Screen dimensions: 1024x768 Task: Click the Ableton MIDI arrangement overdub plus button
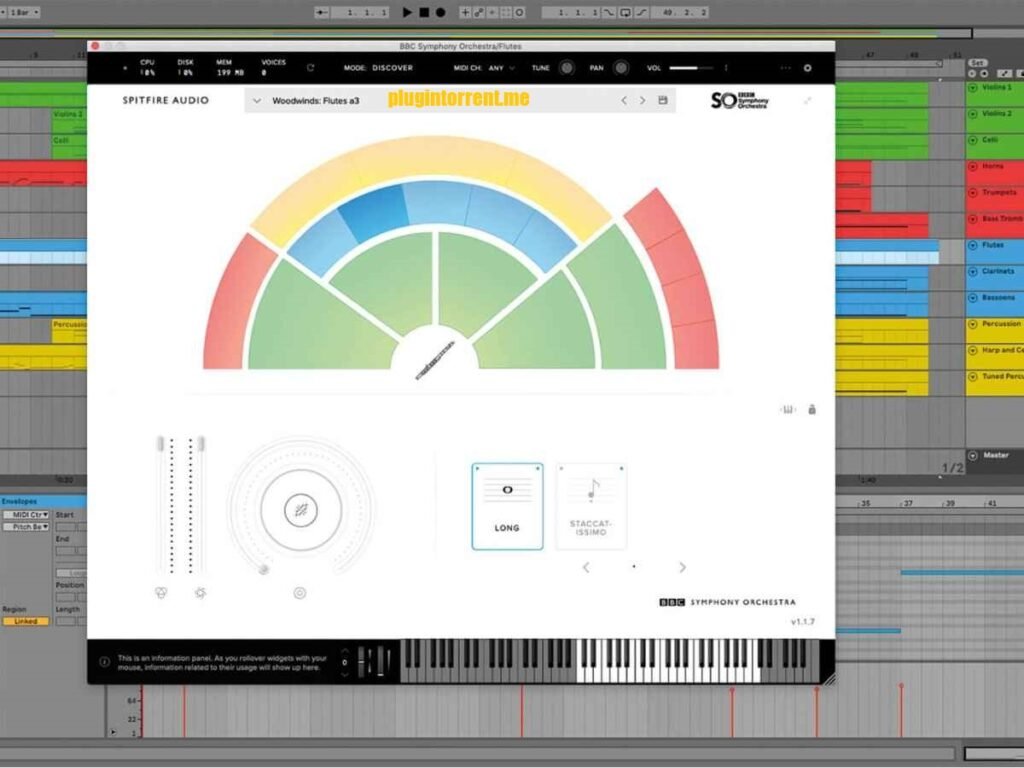click(465, 12)
